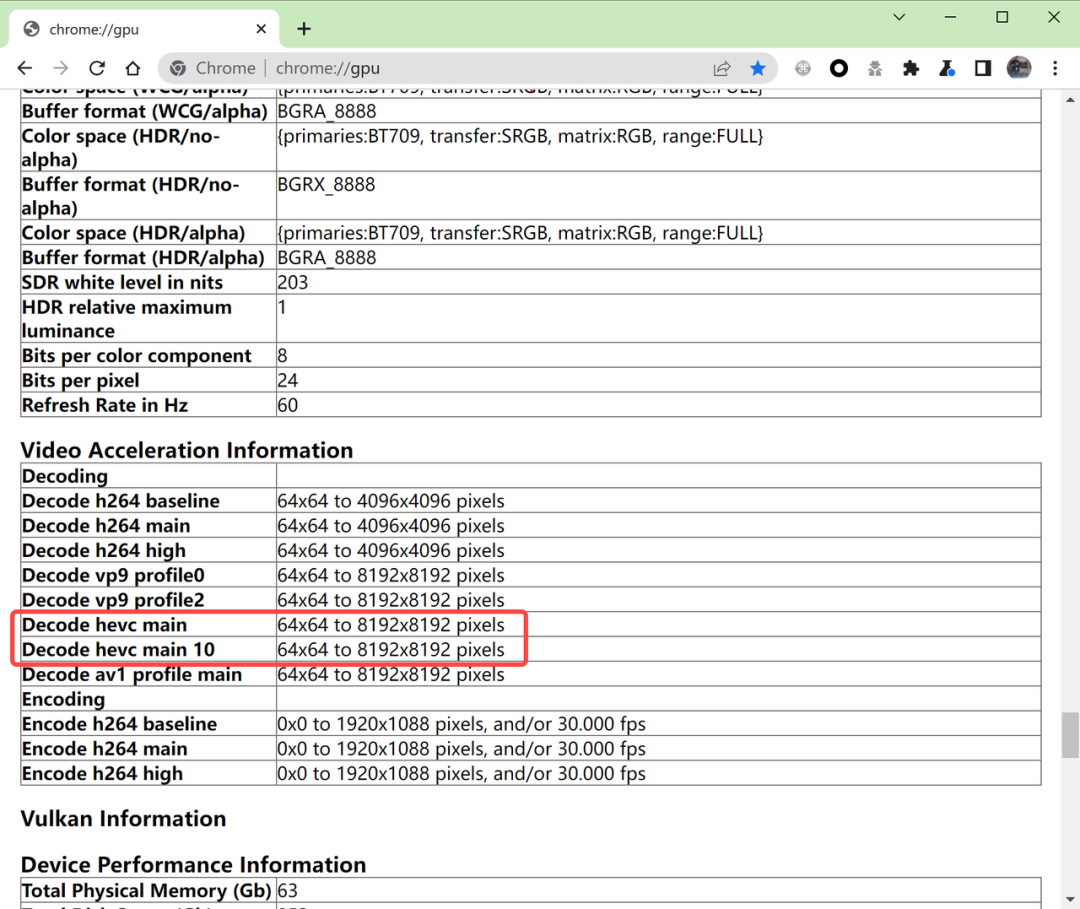Click the share this page icon
The height and width of the screenshot is (909, 1080).
coord(722,68)
